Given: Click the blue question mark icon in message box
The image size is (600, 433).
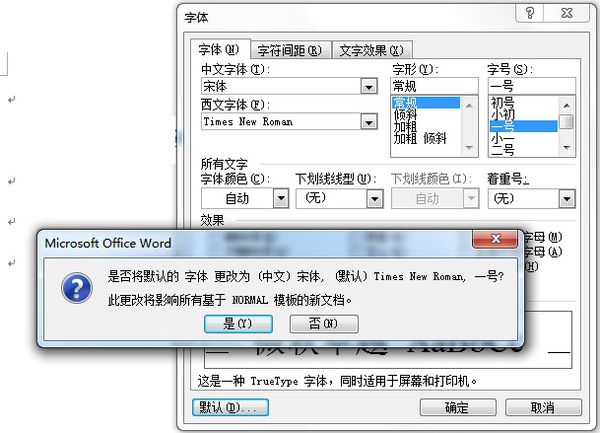Looking at the screenshot, I should point(77,288).
